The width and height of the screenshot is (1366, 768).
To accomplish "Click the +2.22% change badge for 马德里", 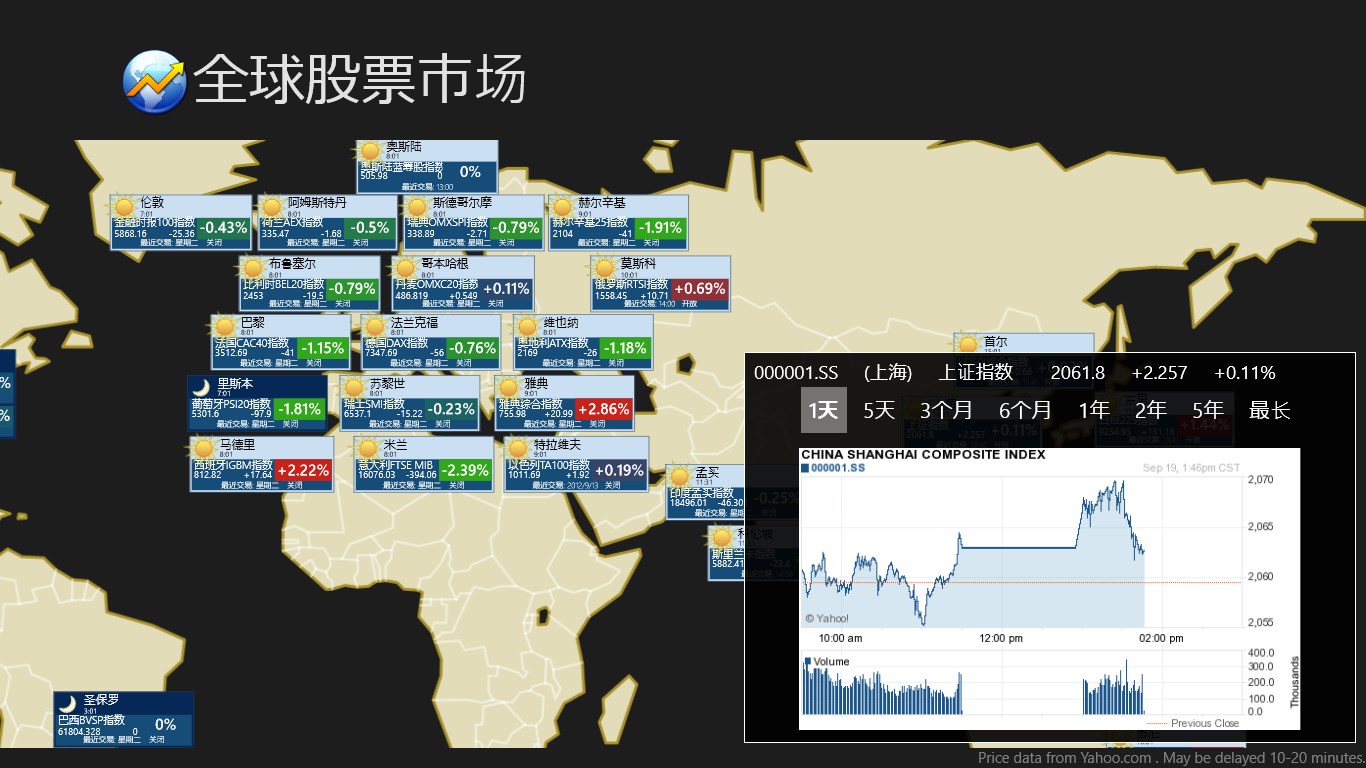I will coord(304,470).
